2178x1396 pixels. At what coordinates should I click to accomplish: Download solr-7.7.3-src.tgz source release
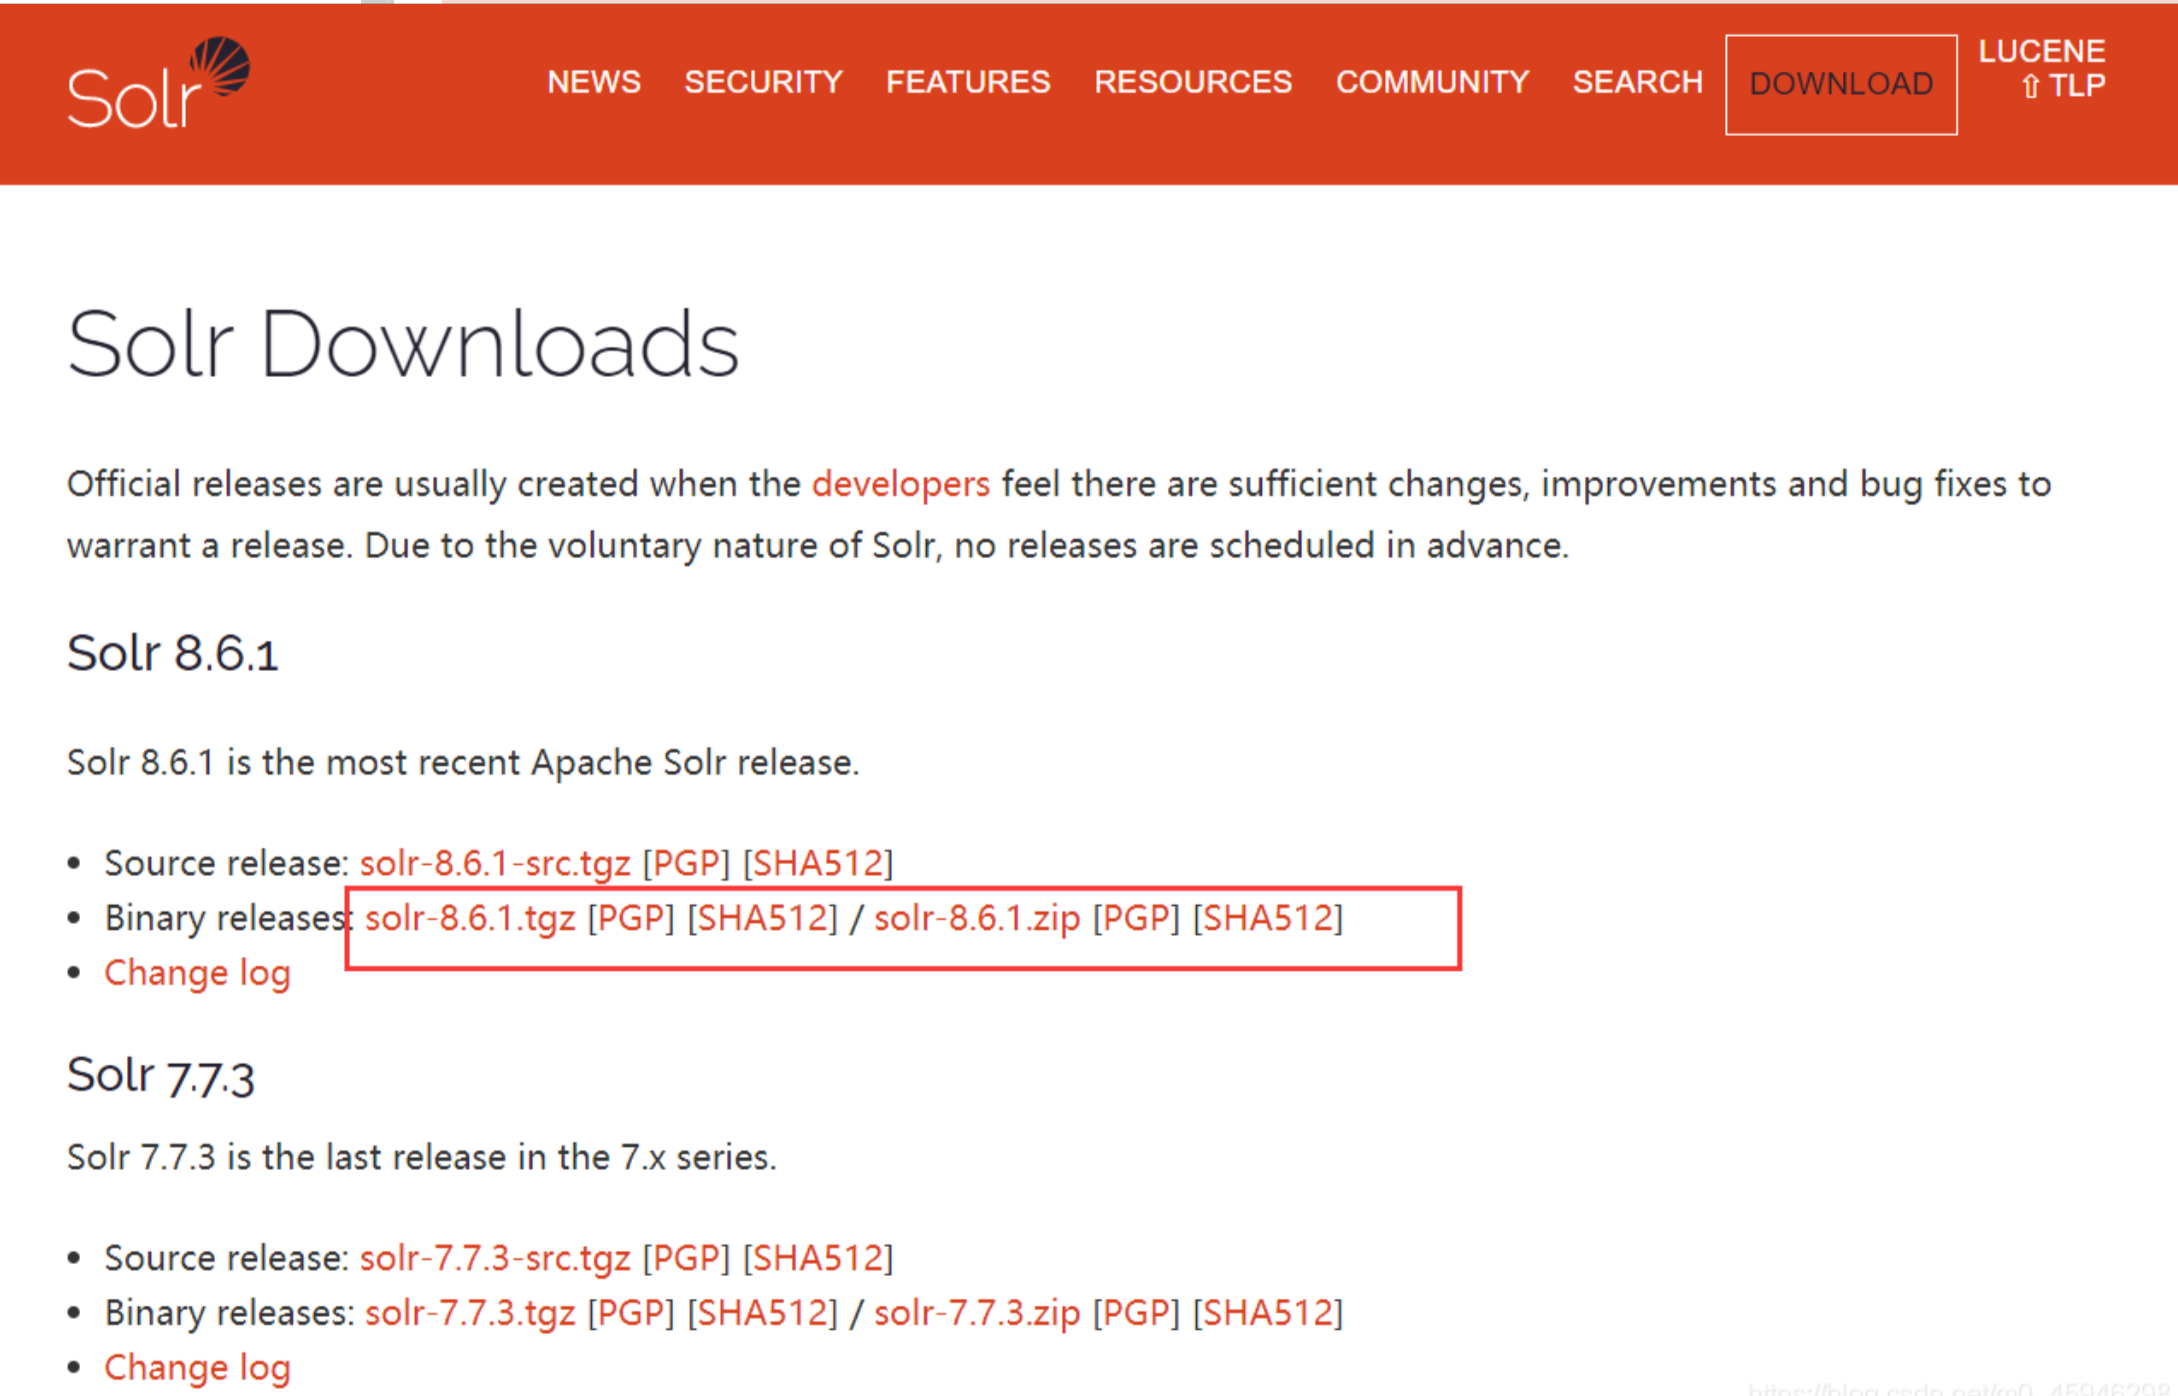(494, 1258)
